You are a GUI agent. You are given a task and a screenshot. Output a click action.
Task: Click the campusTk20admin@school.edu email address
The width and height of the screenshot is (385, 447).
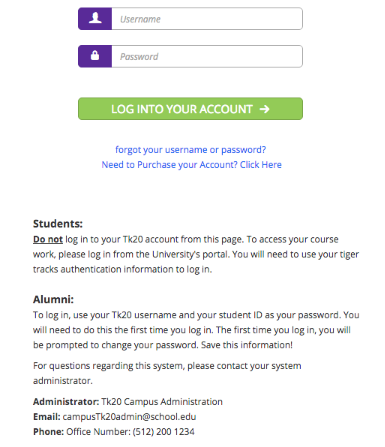pos(129,417)
